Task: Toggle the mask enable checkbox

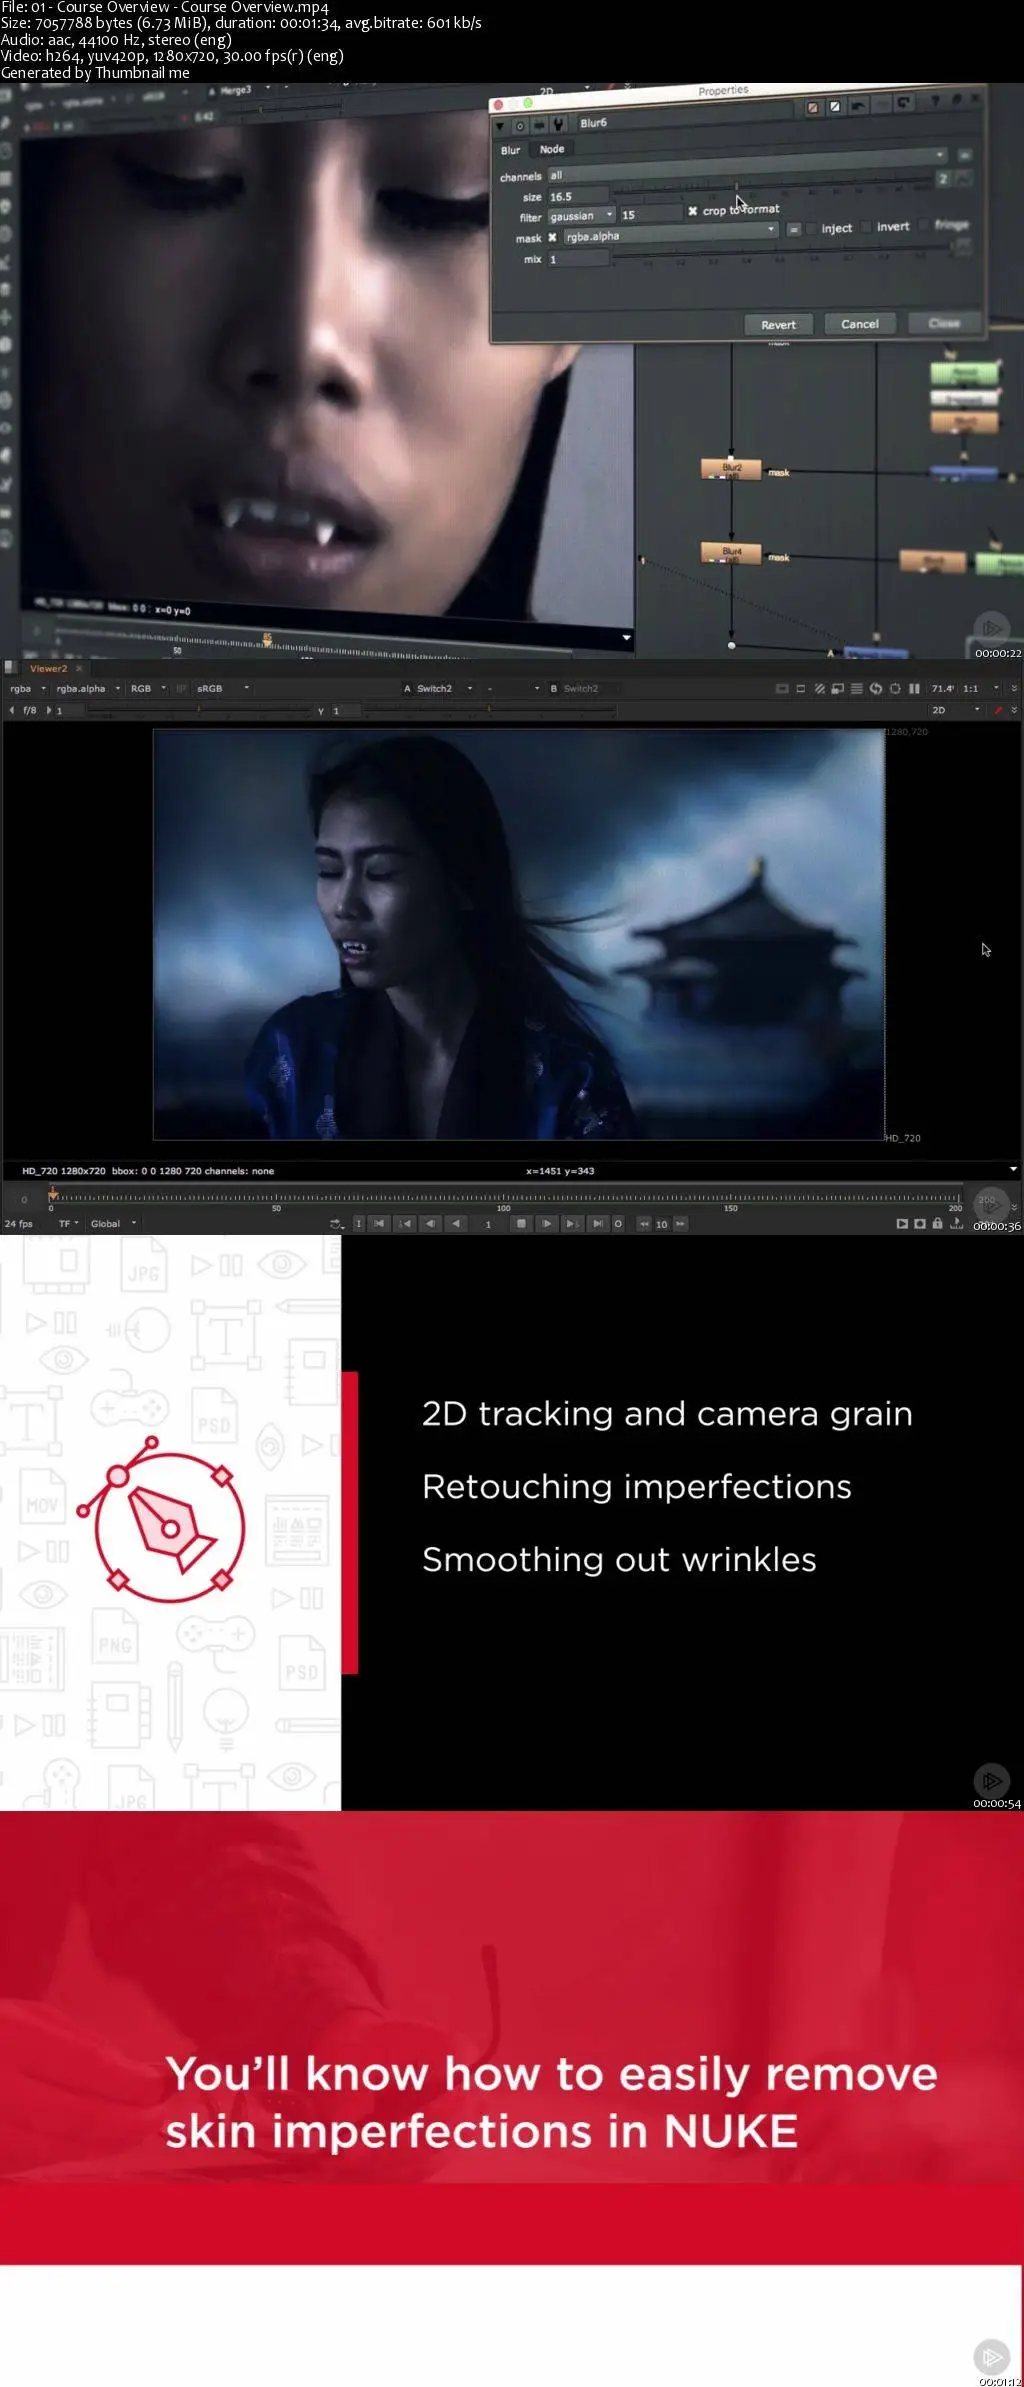Action: click(x=552, y=237)
